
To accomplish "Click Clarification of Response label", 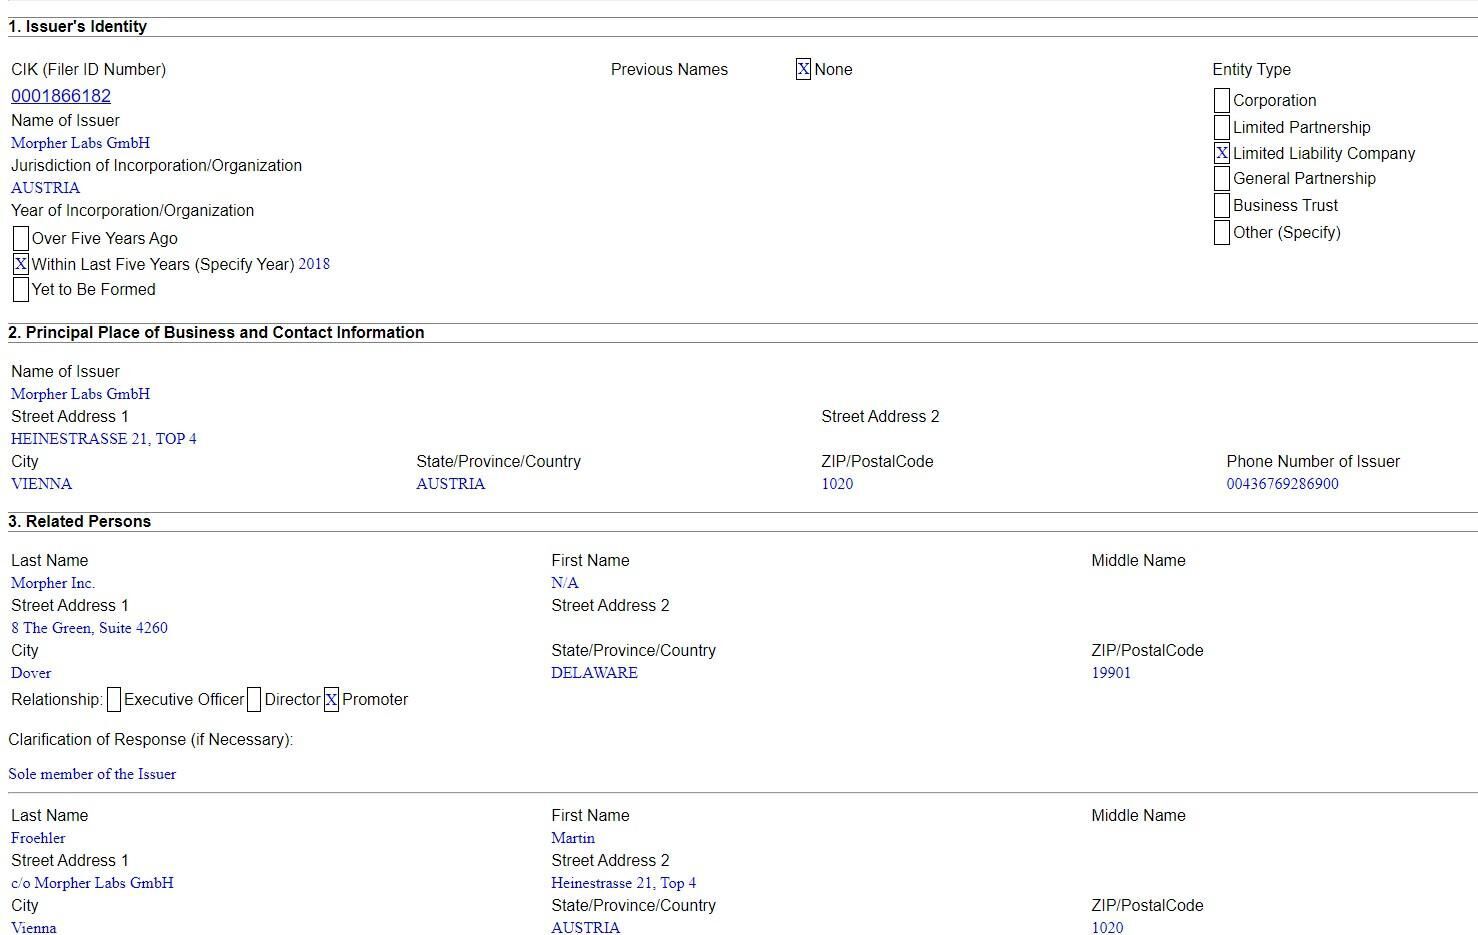I will (151, 739).
